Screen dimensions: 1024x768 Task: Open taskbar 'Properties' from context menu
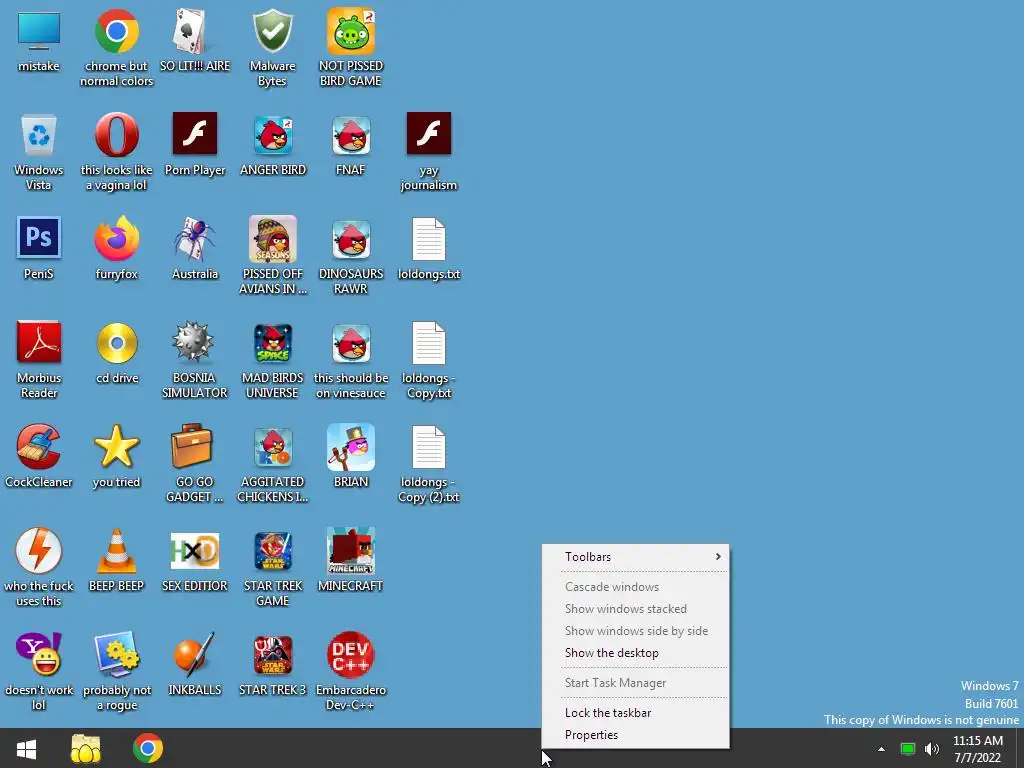point(635,735)
